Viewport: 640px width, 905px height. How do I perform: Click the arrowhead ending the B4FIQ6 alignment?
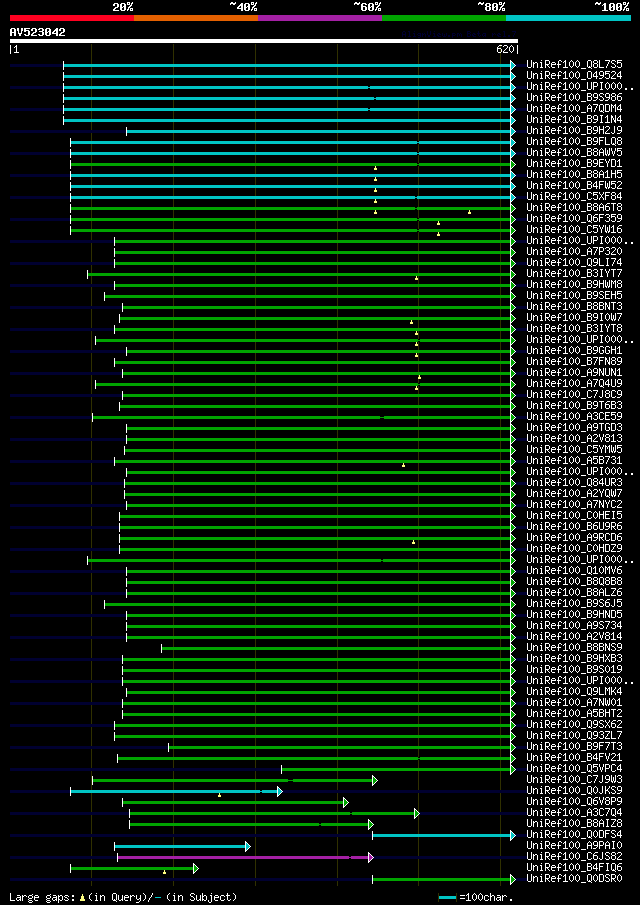(196, 869)
